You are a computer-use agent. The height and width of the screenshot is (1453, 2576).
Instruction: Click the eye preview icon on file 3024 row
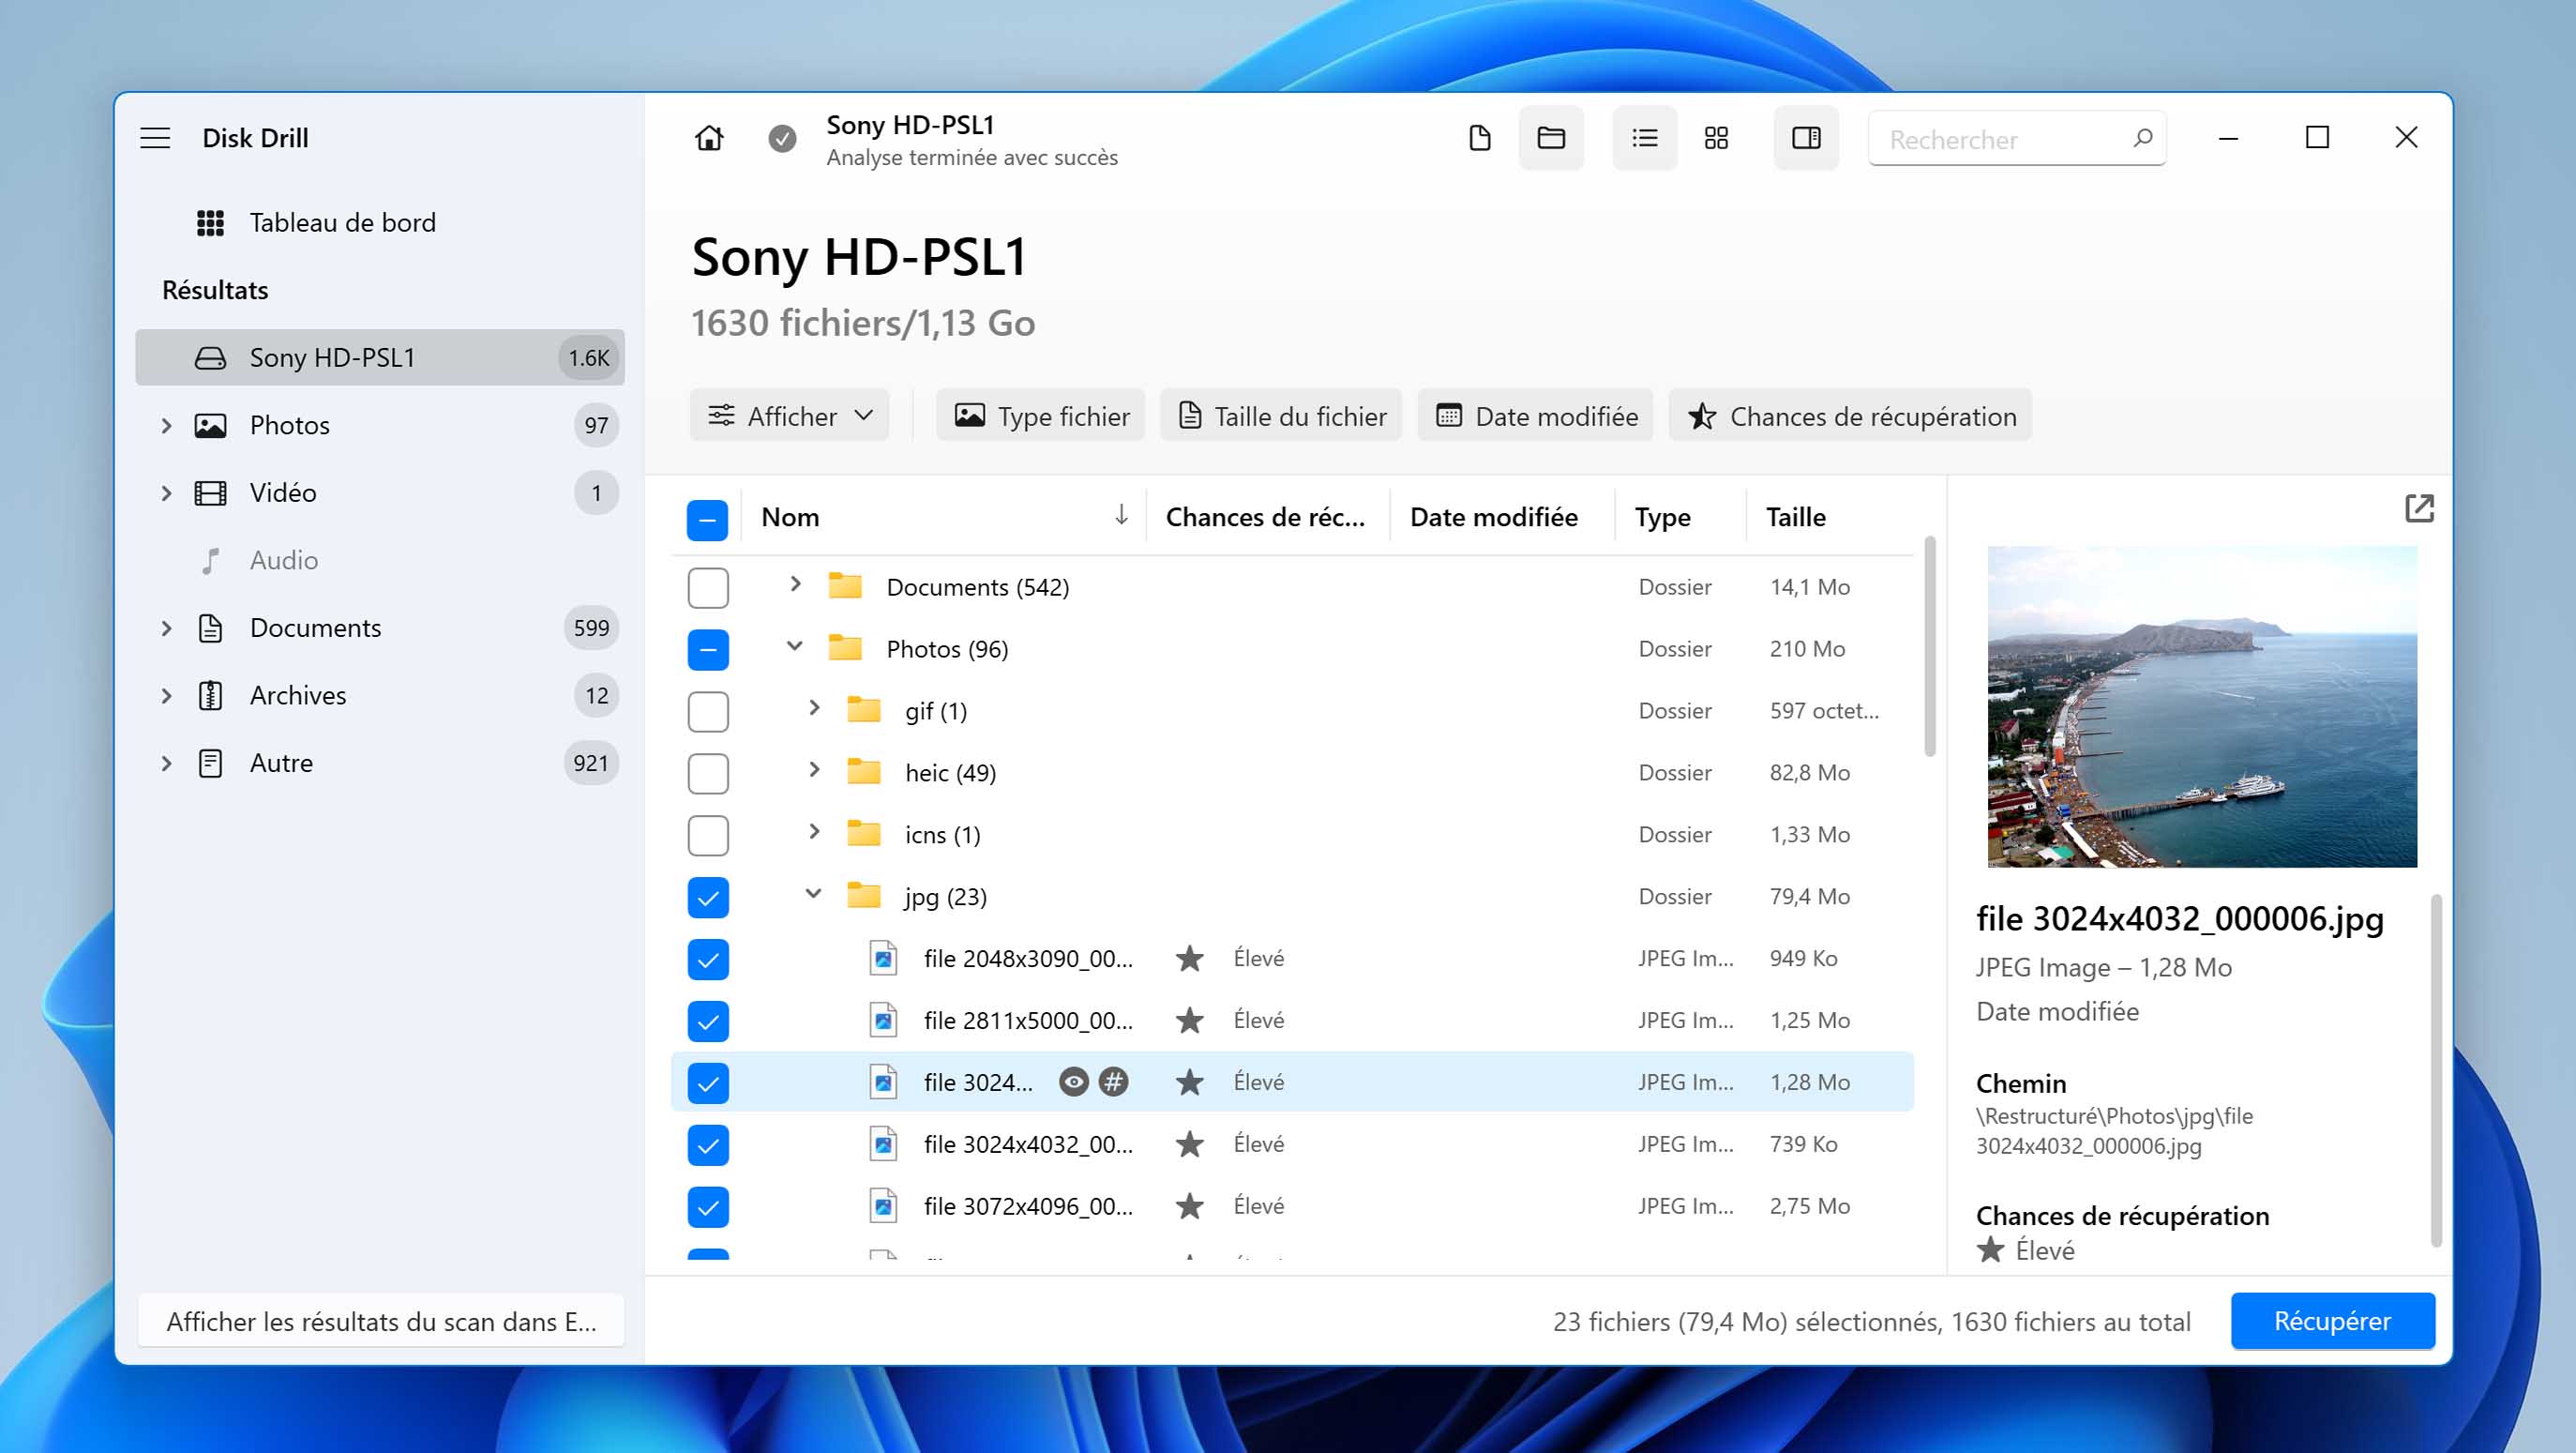pos(1074,1082)
